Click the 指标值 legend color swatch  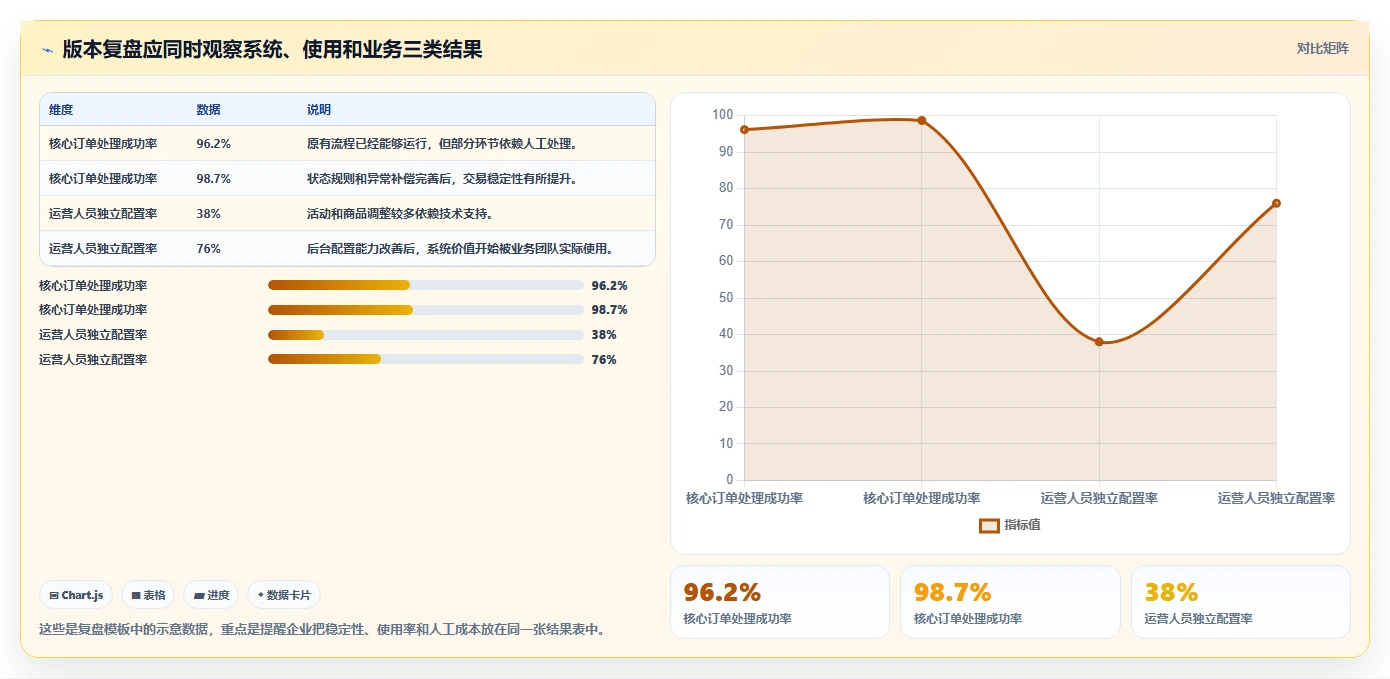pos(989,525)
